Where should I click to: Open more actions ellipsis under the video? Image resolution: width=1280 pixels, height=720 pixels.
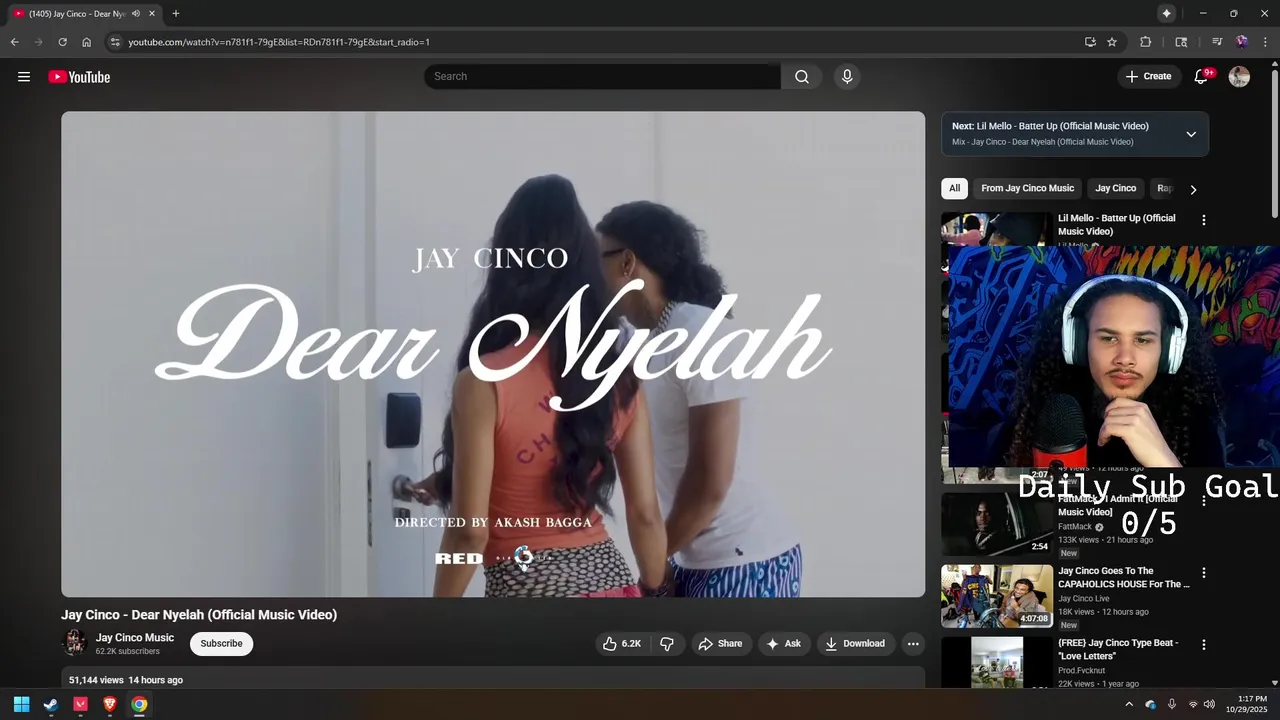[913, 644]
